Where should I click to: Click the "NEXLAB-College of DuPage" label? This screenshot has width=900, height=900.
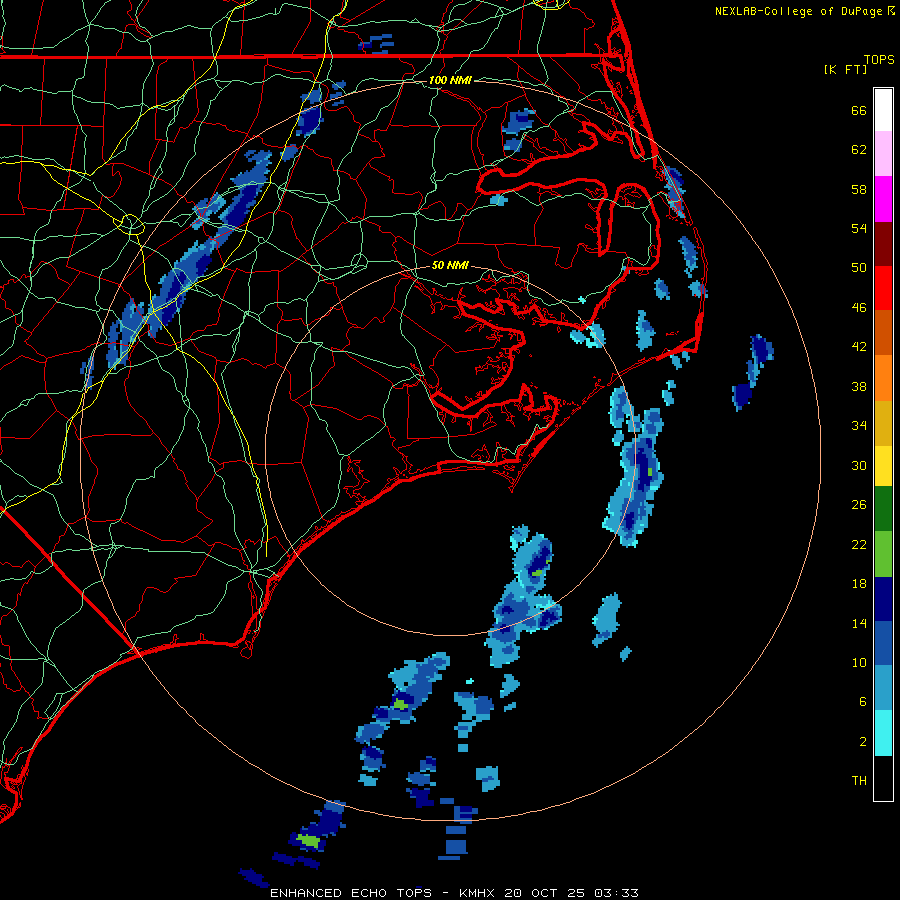(798, 11)
